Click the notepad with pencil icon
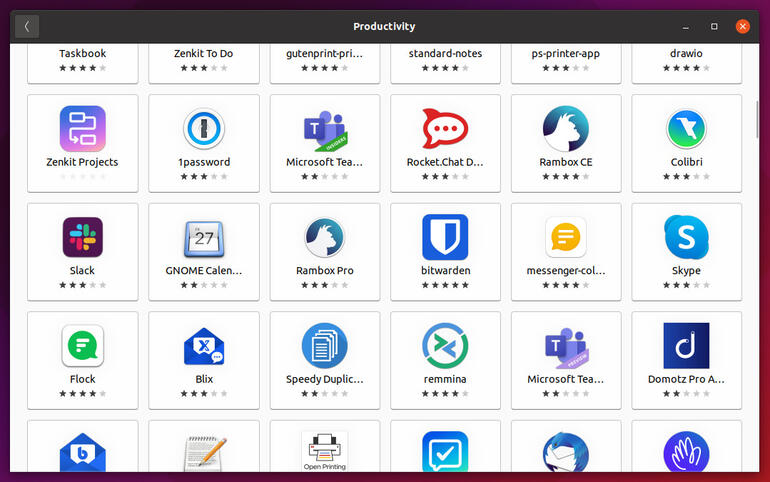The height and width of the screenshot is (482, 770). coord(205,453)
